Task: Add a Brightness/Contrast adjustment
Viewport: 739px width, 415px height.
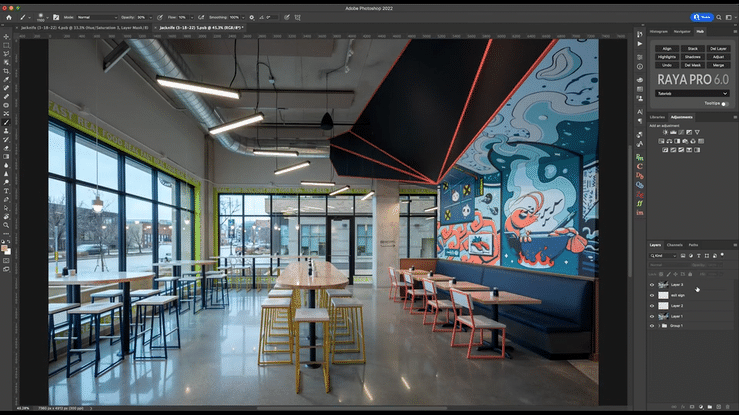Action: 665,132
